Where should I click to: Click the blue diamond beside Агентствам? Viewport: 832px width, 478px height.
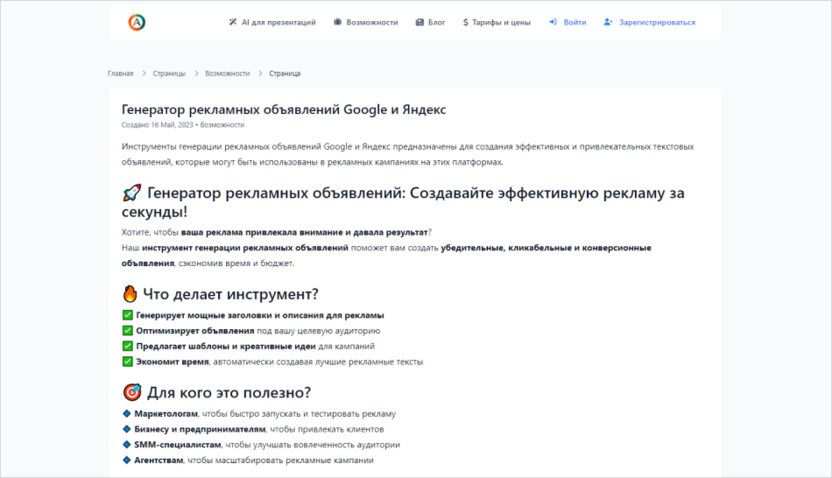tap(127, 460)
